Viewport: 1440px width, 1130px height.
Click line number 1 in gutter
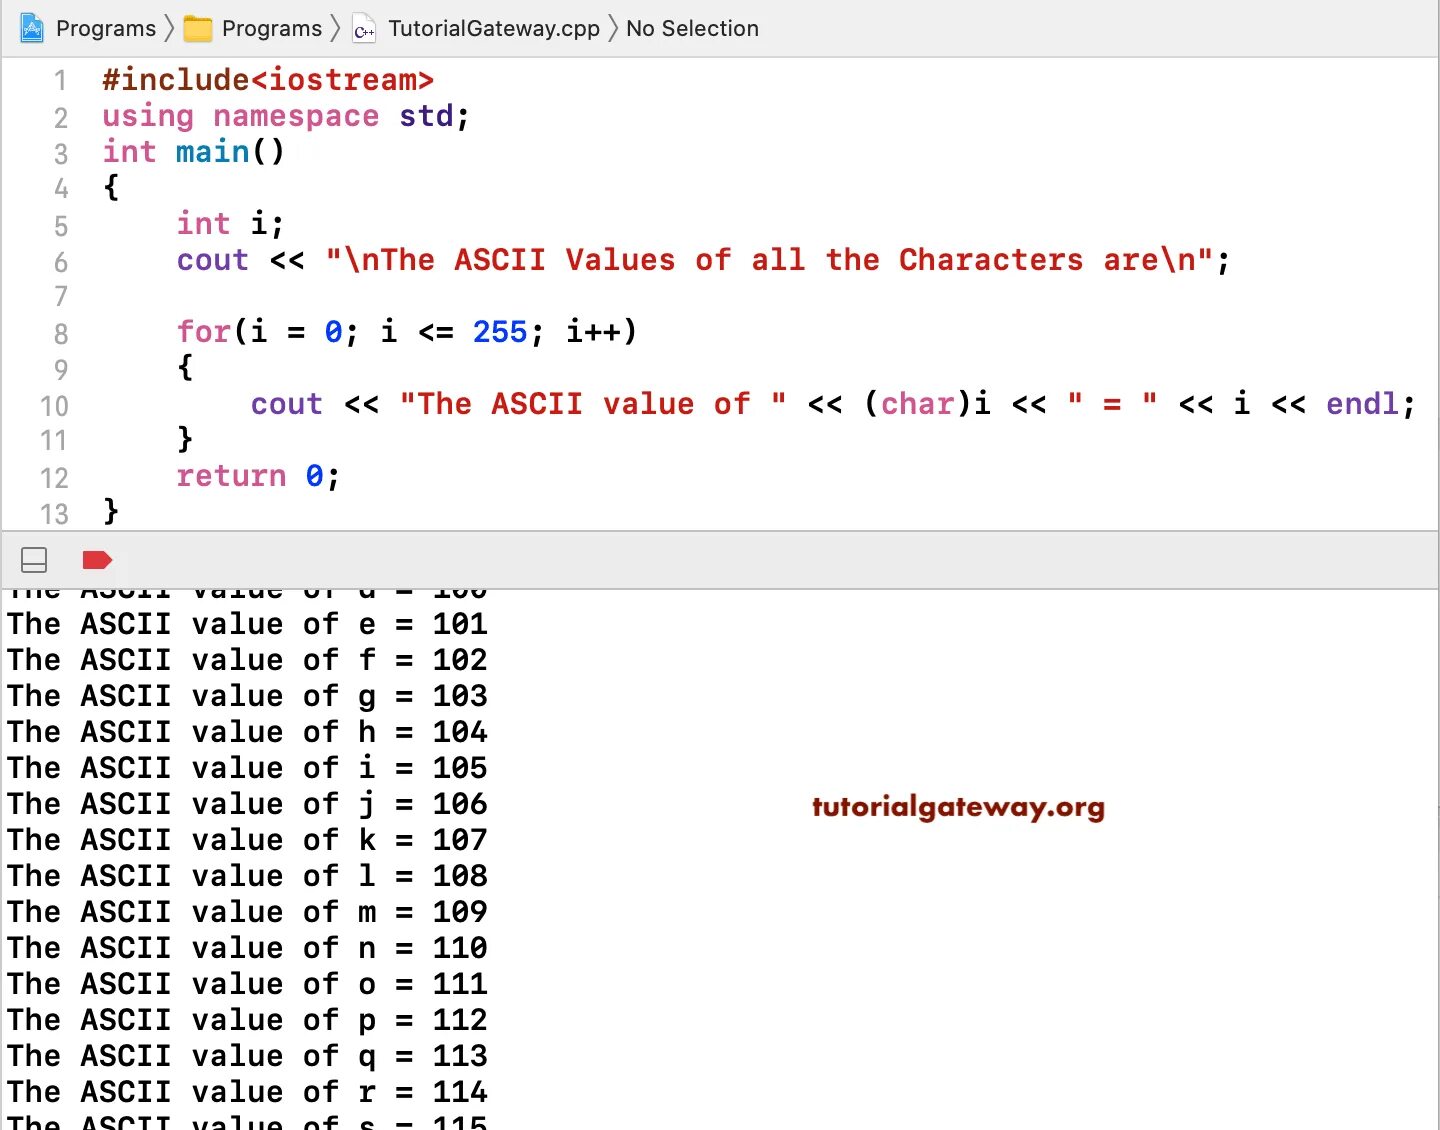pyautogui.click(x=60, y=81)
